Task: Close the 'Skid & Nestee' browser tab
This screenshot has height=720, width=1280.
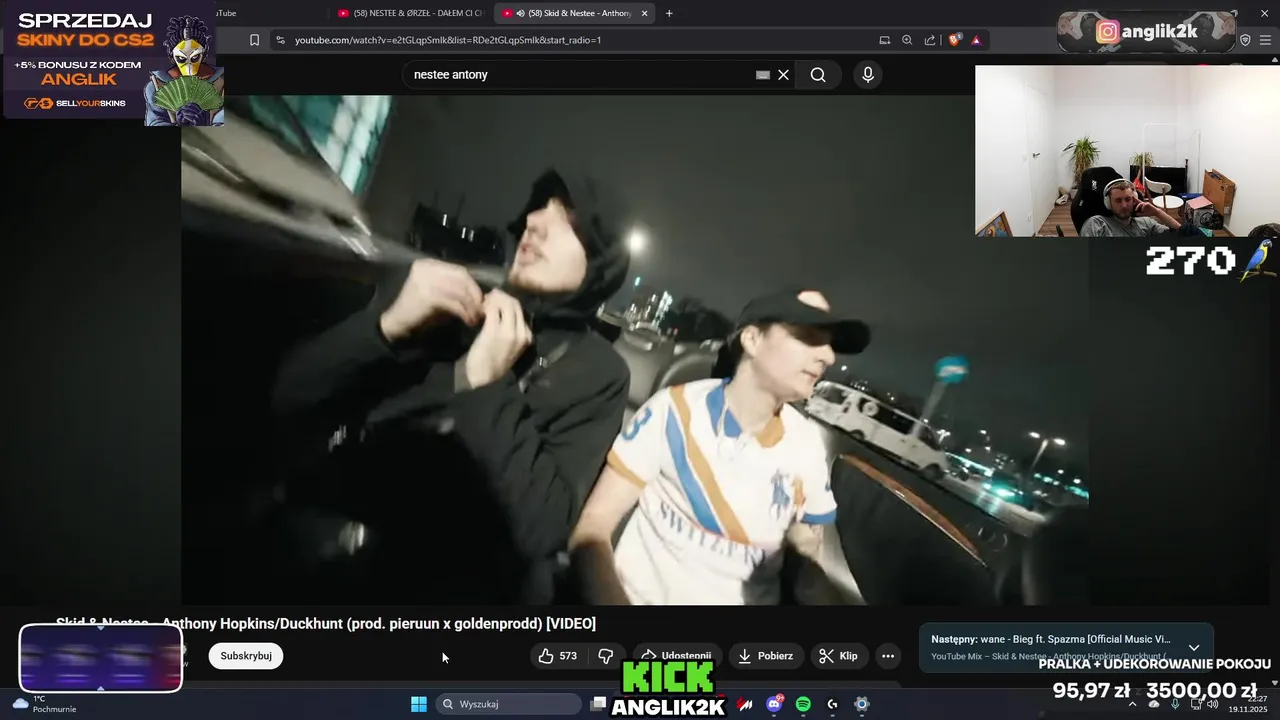Action: (644, 13)
